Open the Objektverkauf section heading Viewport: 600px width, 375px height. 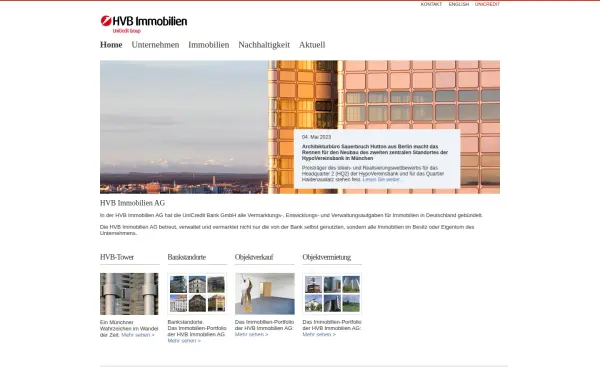tap(254, 257)
